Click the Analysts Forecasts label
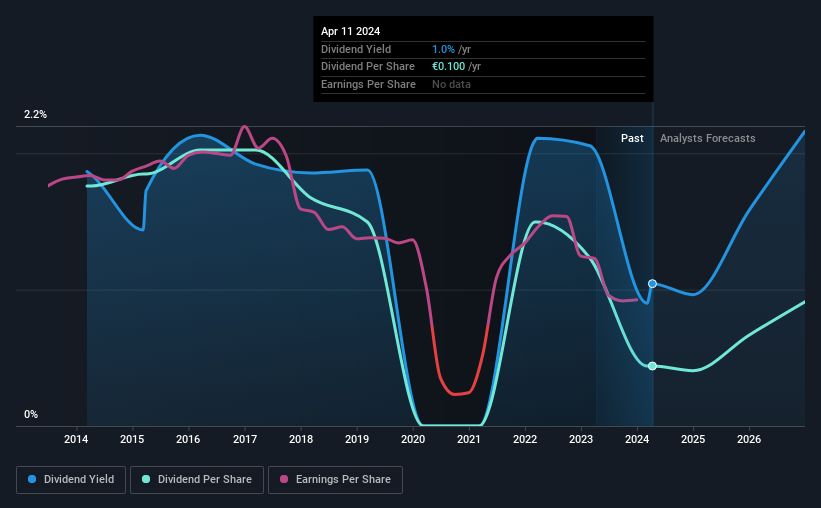Screen dimensions: 821x508 707,138
